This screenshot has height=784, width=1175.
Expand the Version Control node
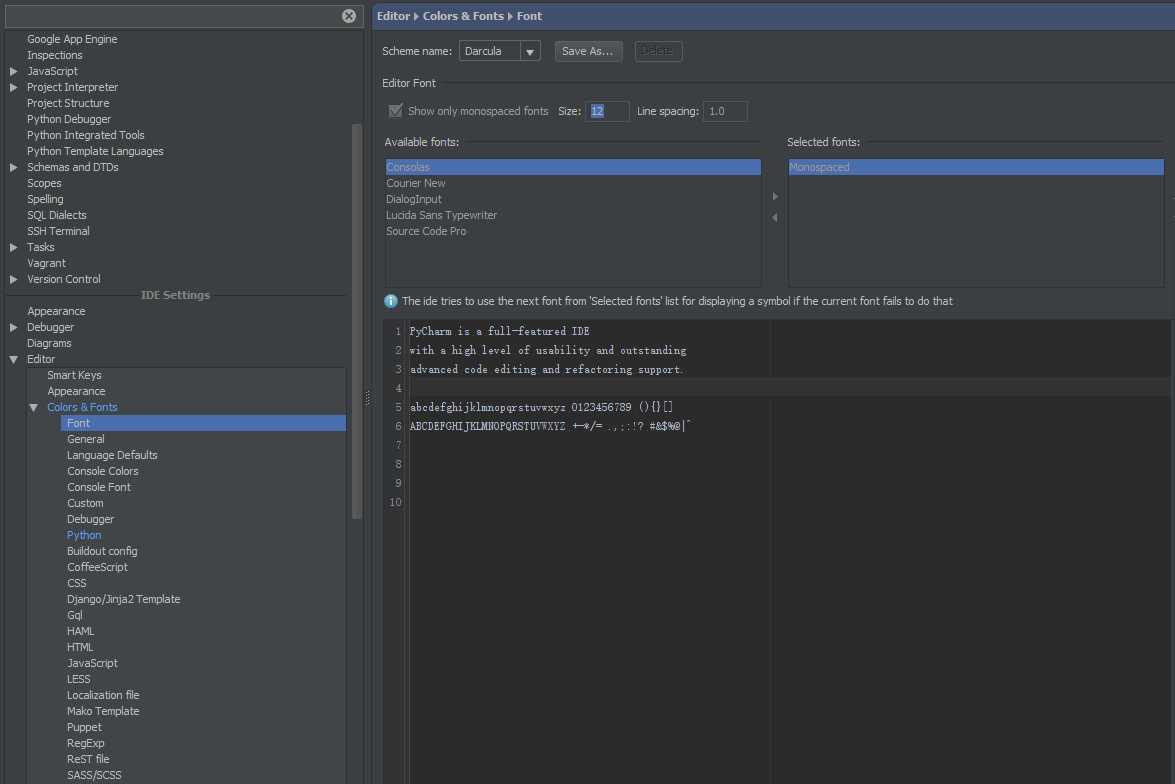pos(13,279)
